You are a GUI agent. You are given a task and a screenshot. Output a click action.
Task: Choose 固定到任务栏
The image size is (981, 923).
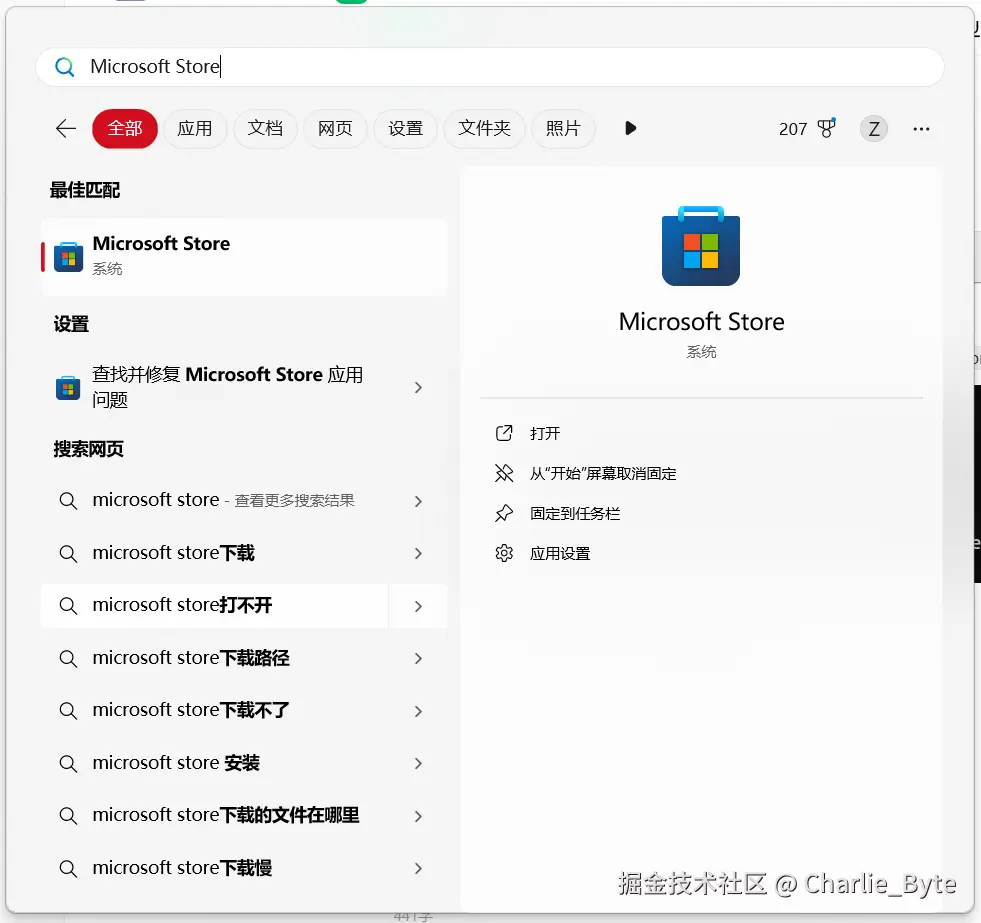tap(574, 513)
